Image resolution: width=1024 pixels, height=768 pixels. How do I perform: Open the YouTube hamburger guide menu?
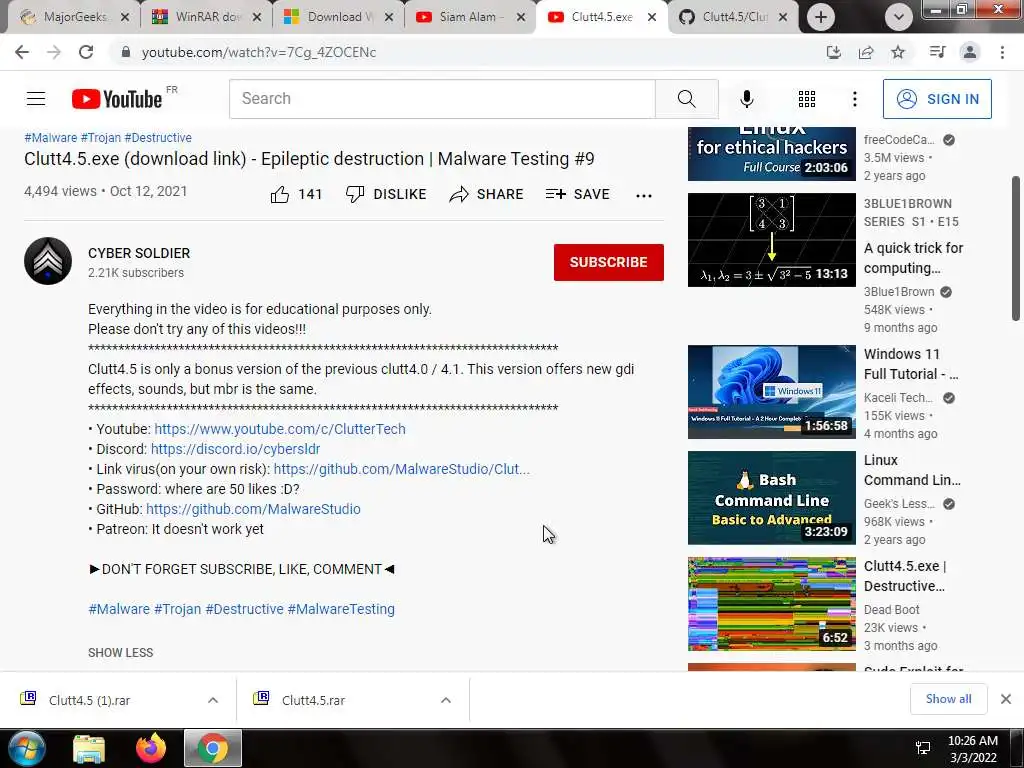[x=36, y=99]
